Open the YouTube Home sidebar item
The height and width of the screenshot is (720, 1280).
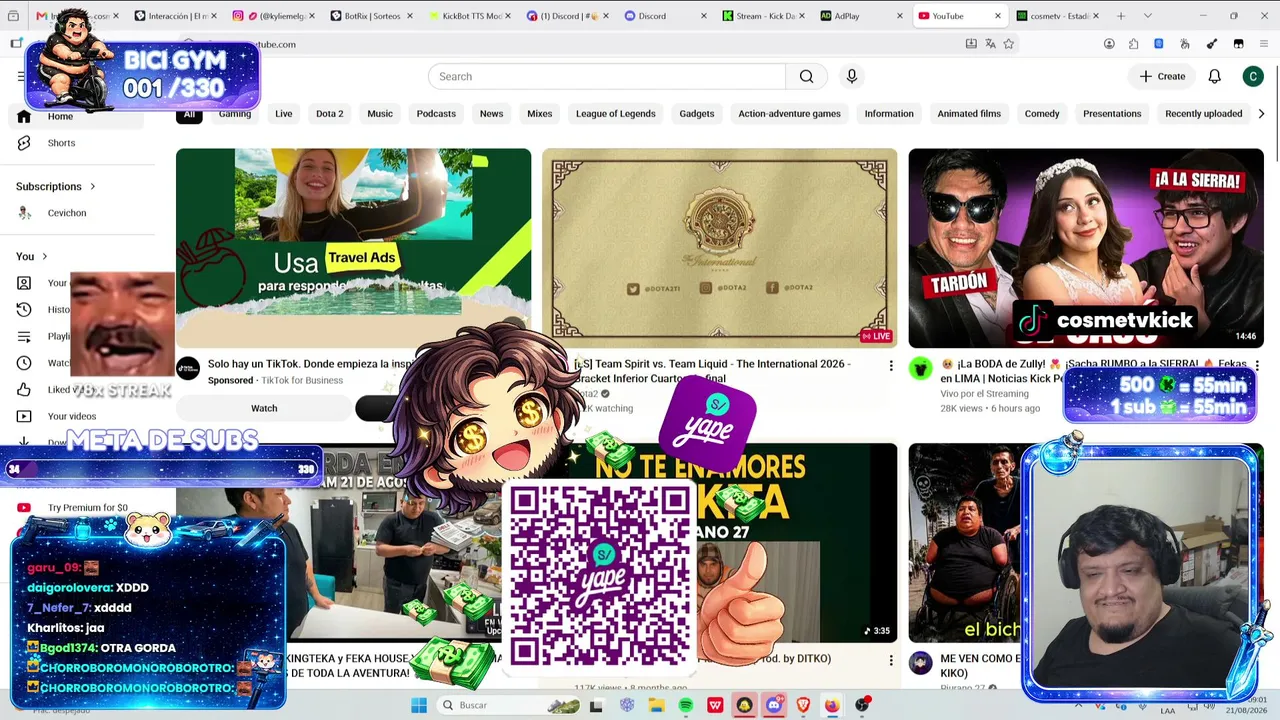click(x=75, y=116)
